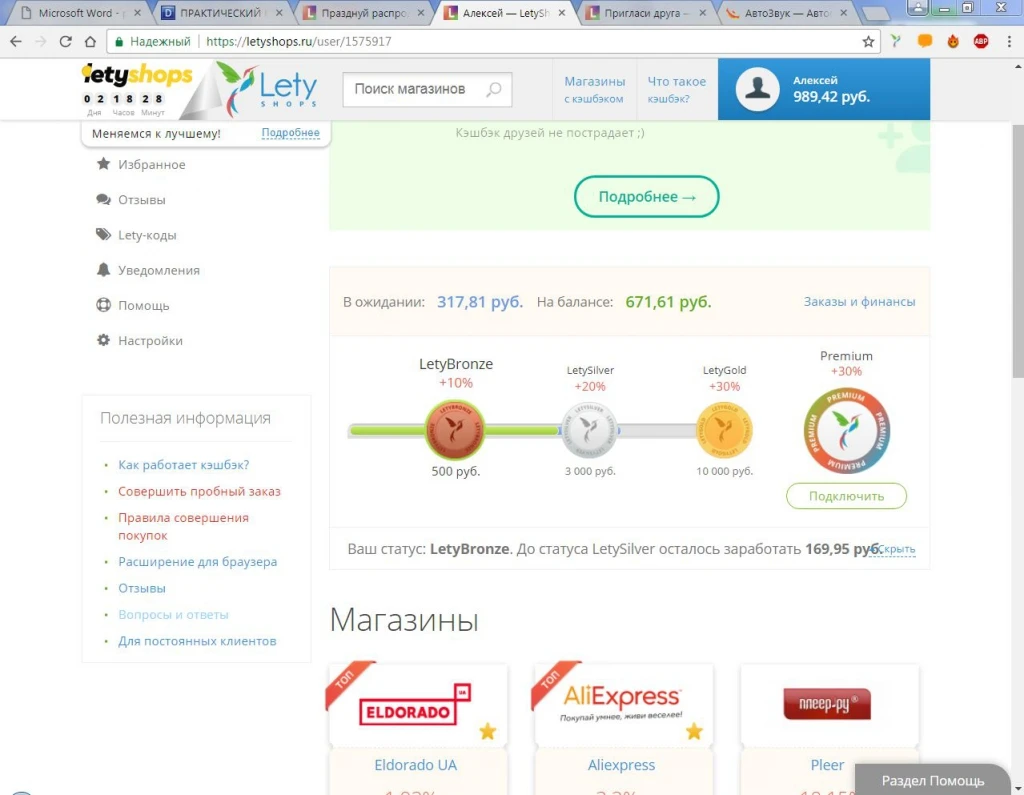Bookmark this page with star
Viewport: 1024px width, 795px height.
(x=868, y=42)
